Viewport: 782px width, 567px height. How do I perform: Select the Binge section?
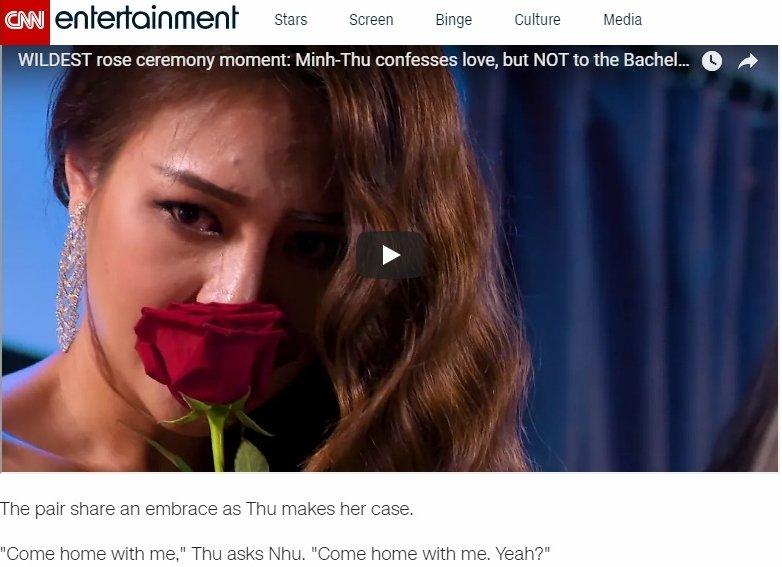point(453,20)
